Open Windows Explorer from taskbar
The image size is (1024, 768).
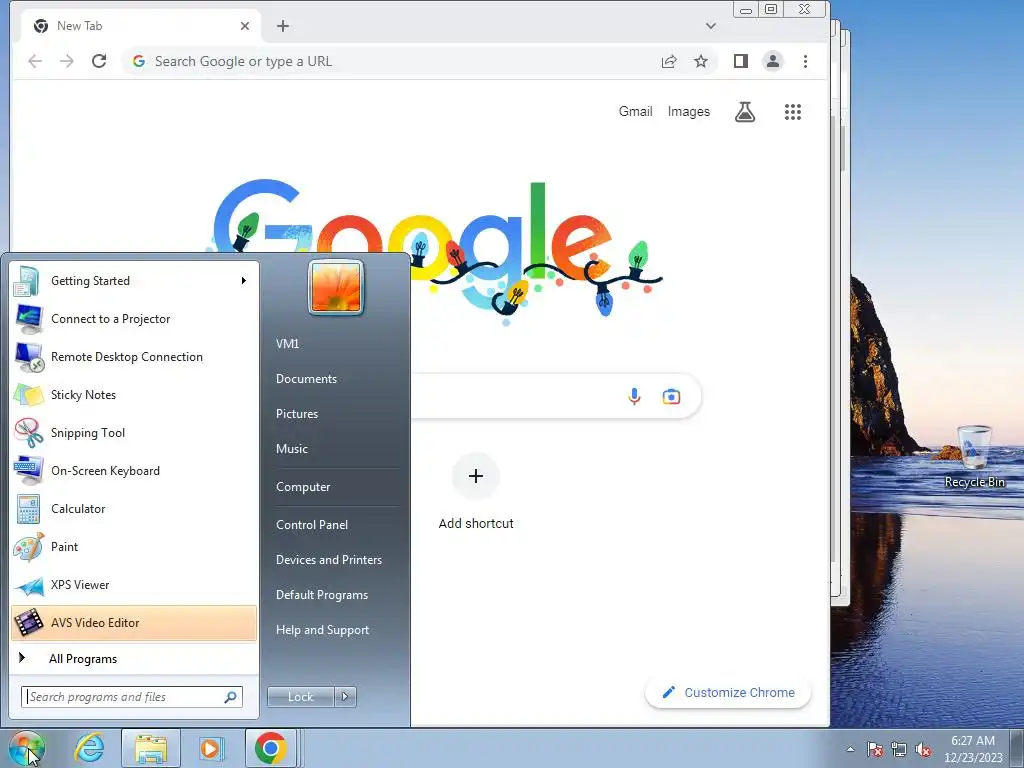click(151, 748)
